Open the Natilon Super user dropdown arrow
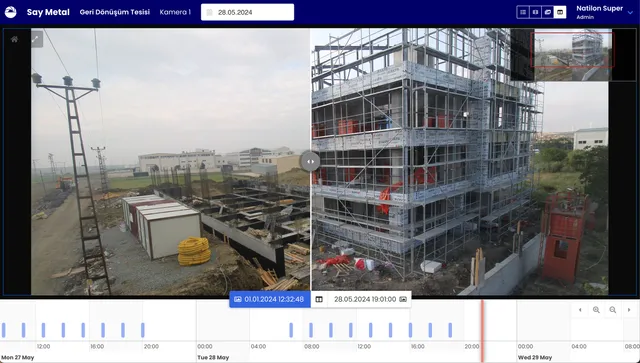640x363 pixels. 630,13
